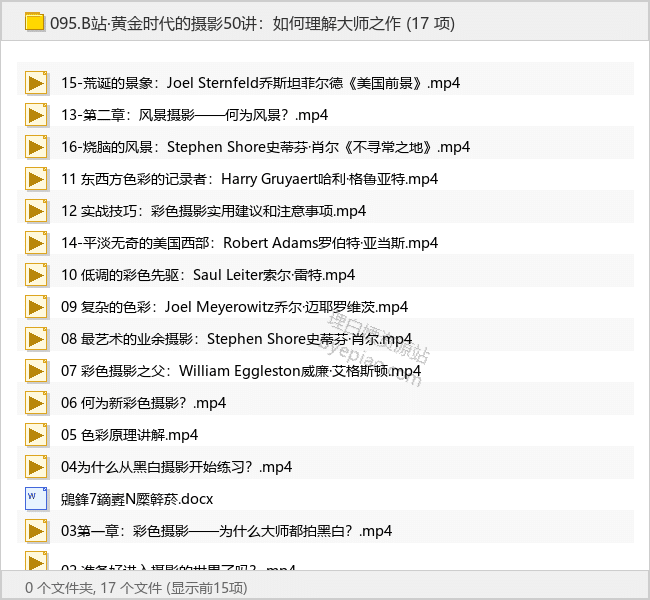Image resolution: width=650 pixels, height=600 pixels.
Task: Click video icon for 08 最艺术的业余摄影 file
Action: (36, 339)
